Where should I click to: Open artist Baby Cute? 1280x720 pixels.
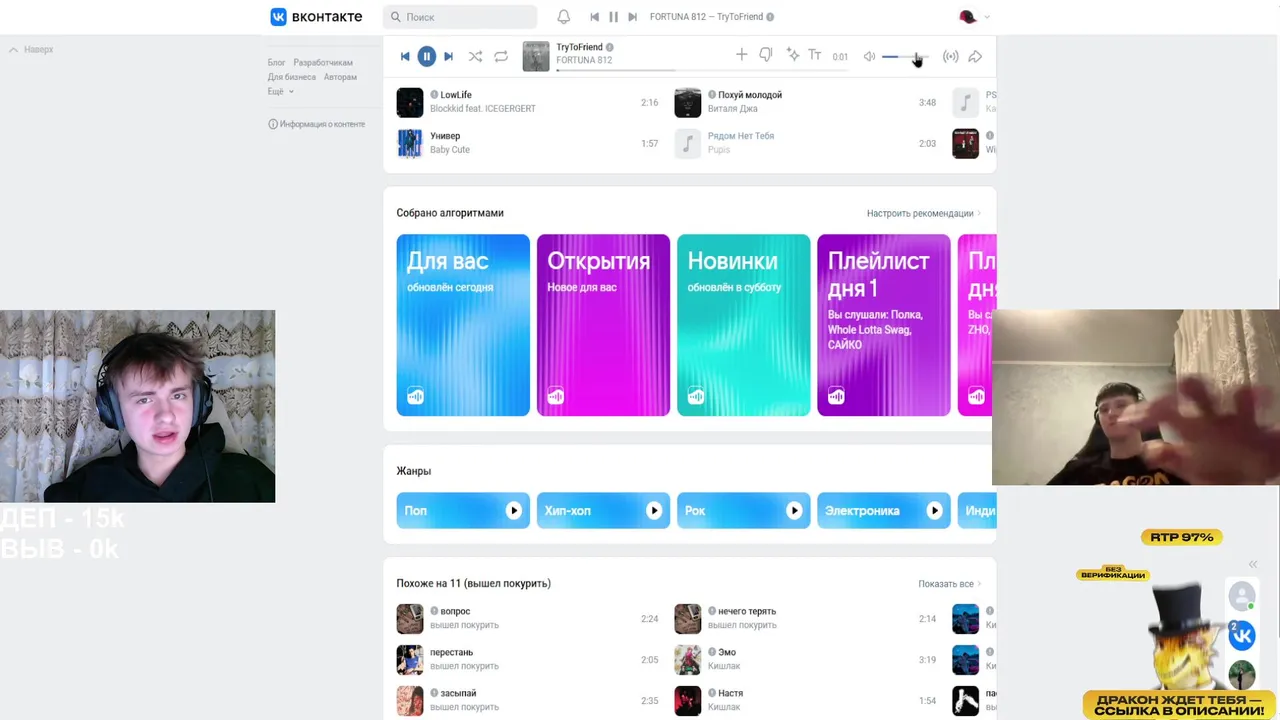pos(450,150)
